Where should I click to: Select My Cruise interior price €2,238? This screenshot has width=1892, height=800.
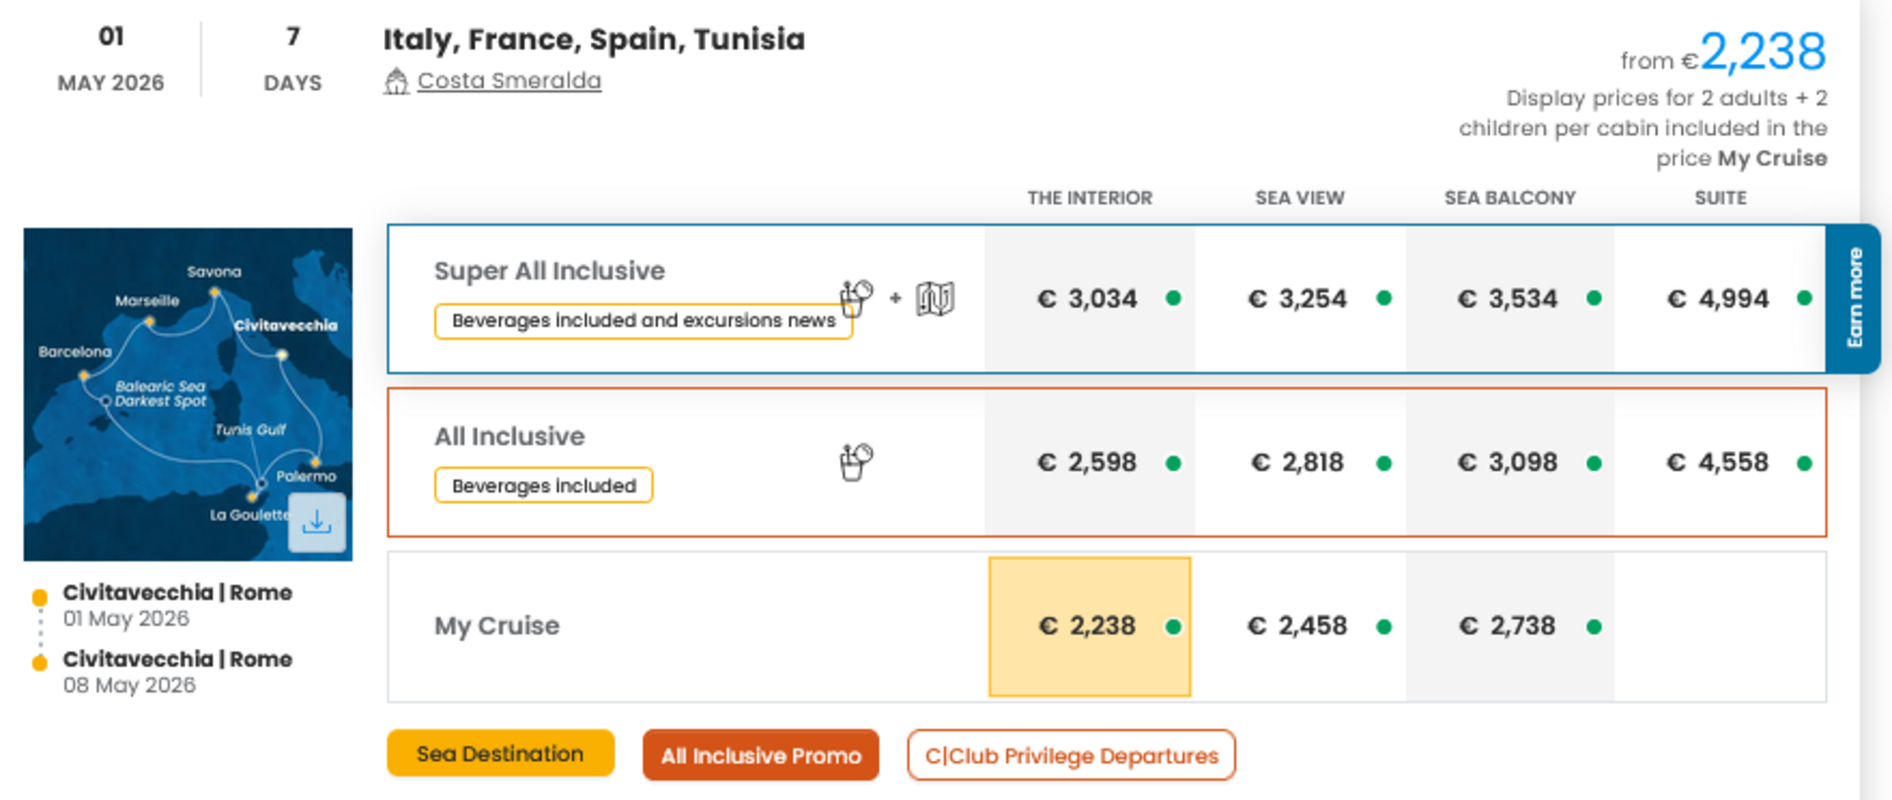point(1088,626)
